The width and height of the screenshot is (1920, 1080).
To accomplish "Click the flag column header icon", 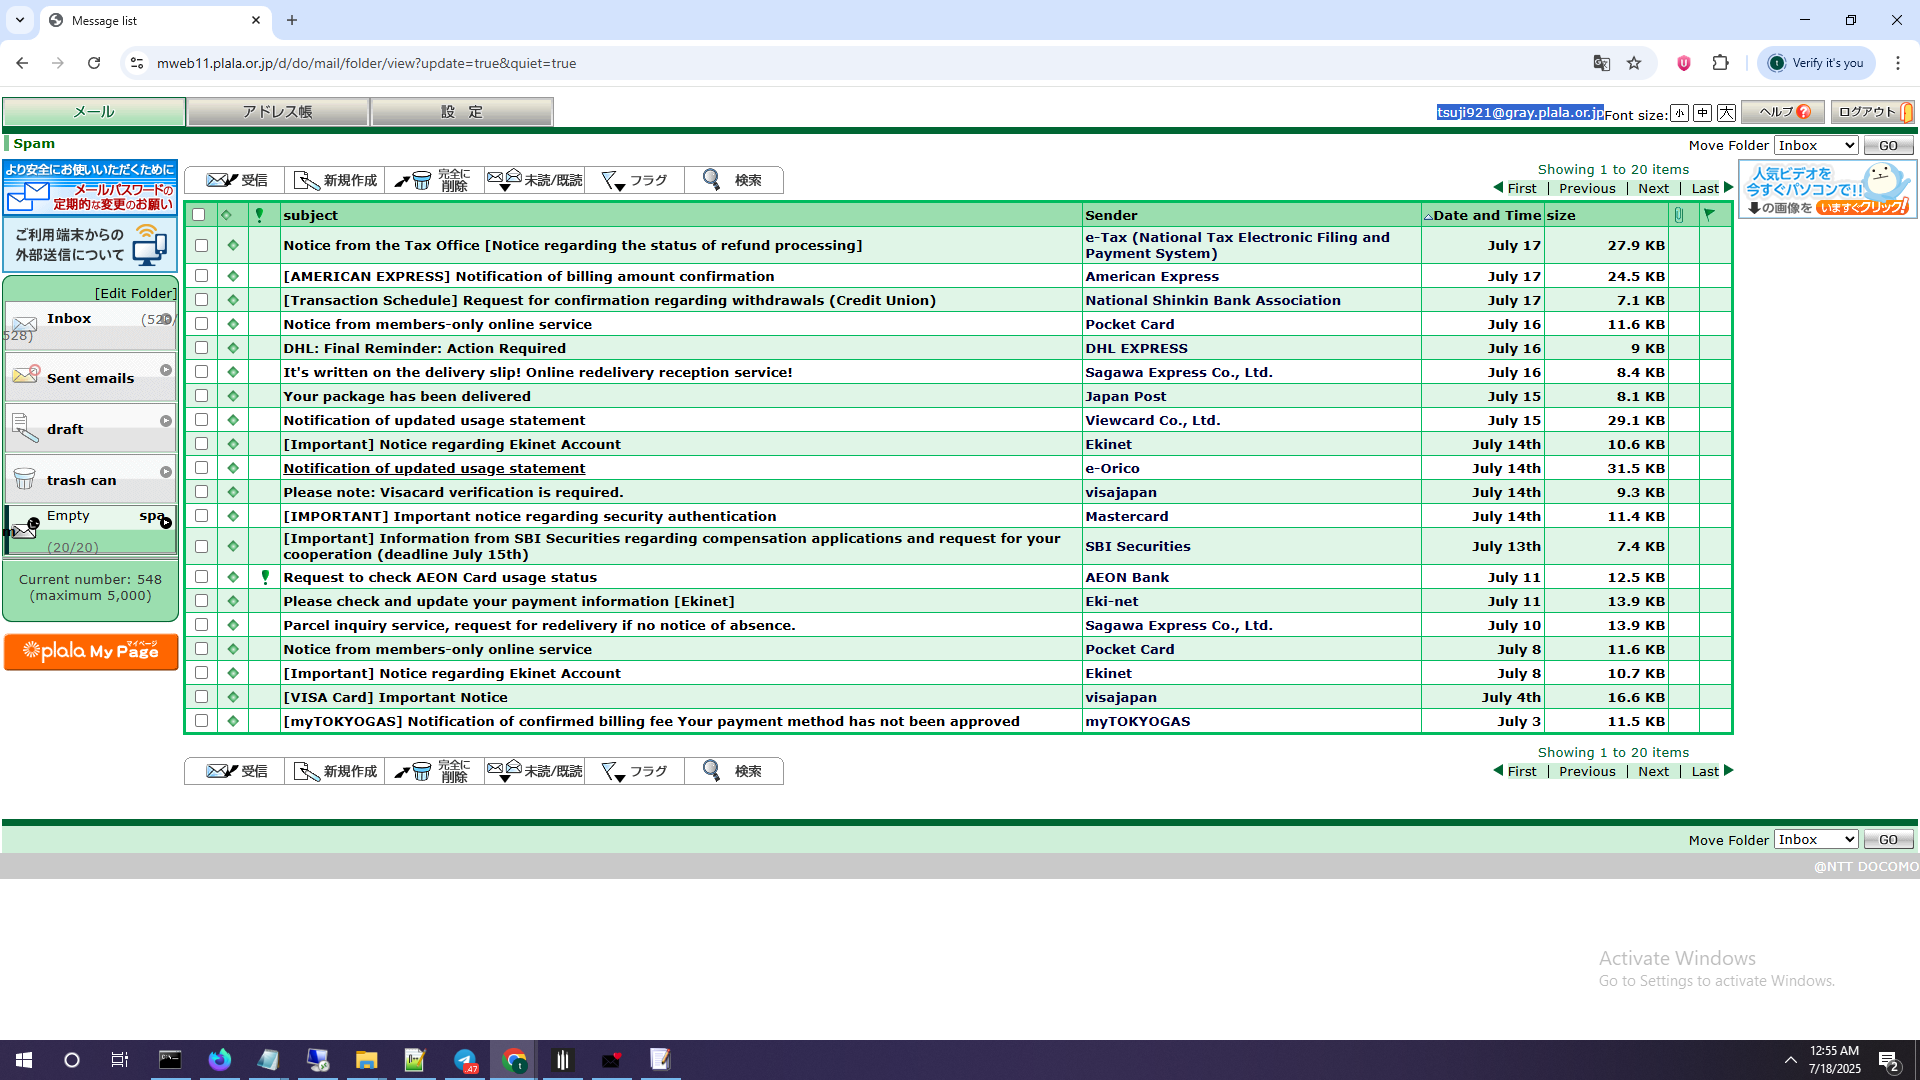I will coord(1710,214).
